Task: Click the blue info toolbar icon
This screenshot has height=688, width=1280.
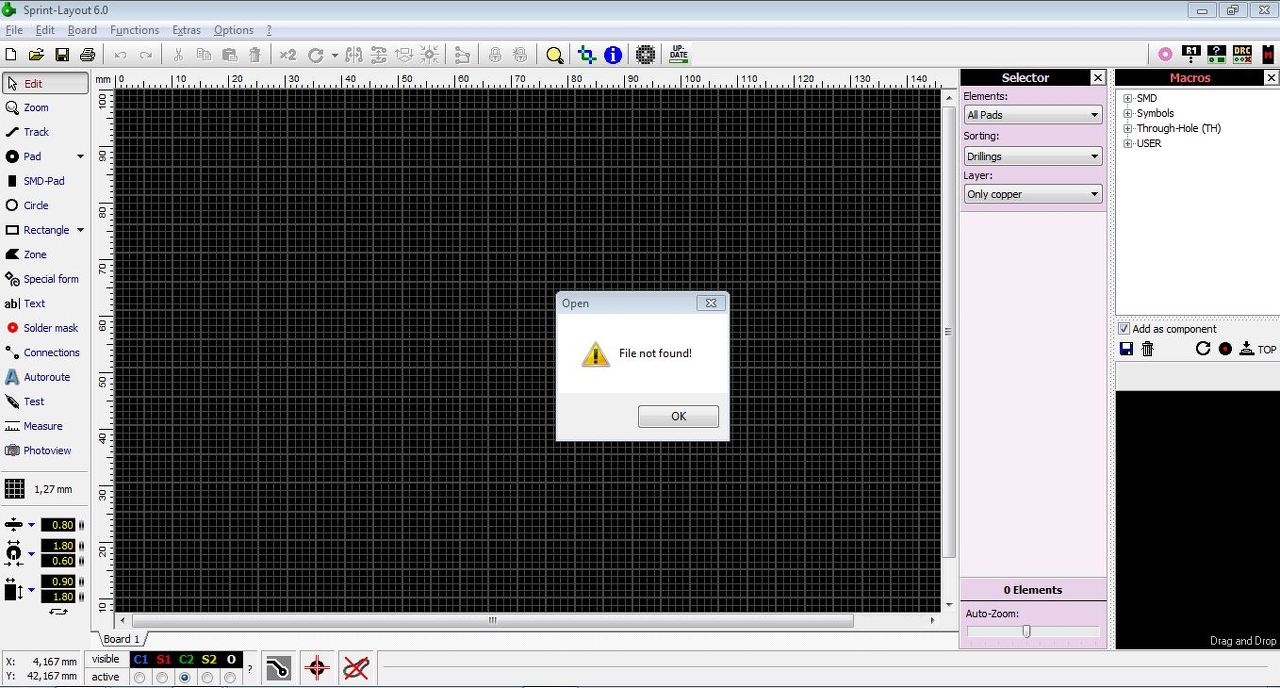Action: pyautogui.click(x=613, y=55)
